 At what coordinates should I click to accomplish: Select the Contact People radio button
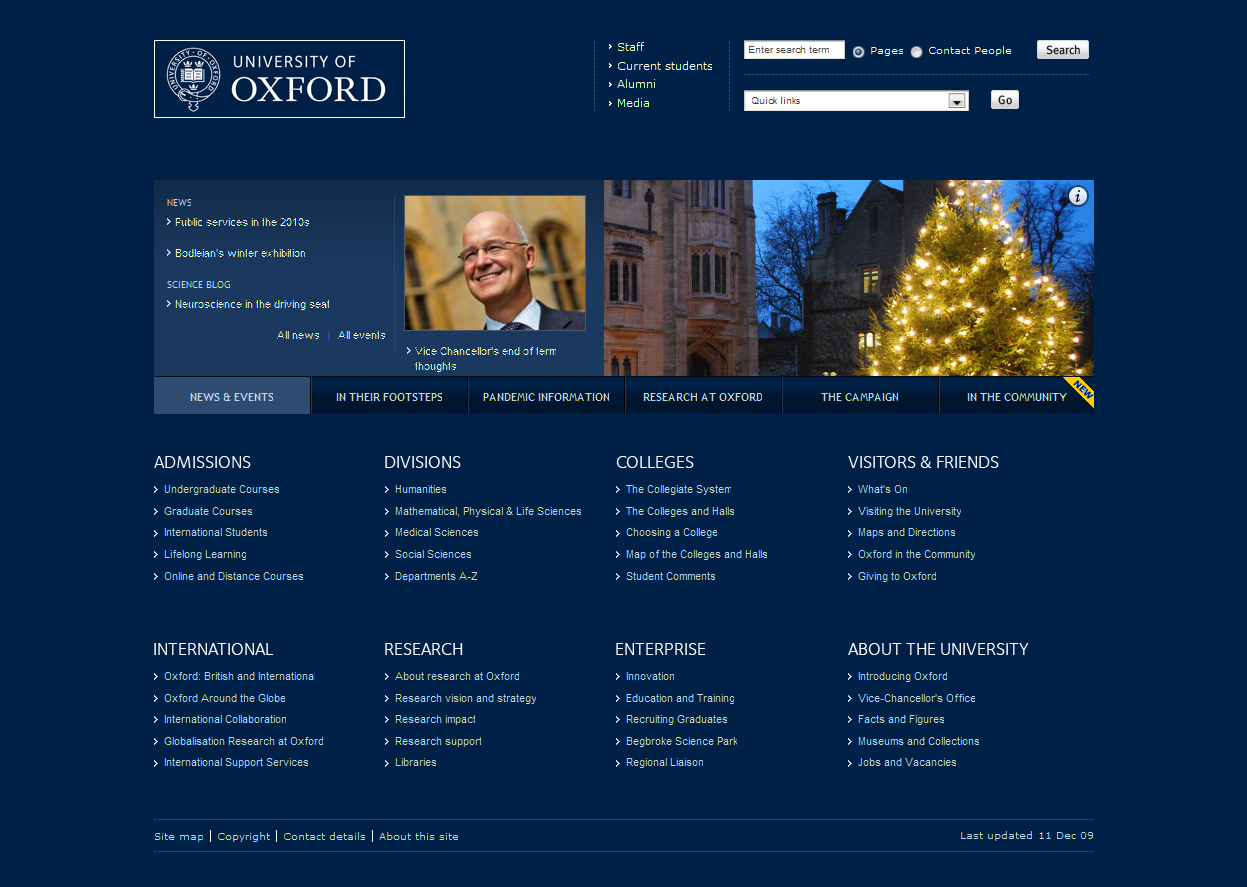pos(916,52)
